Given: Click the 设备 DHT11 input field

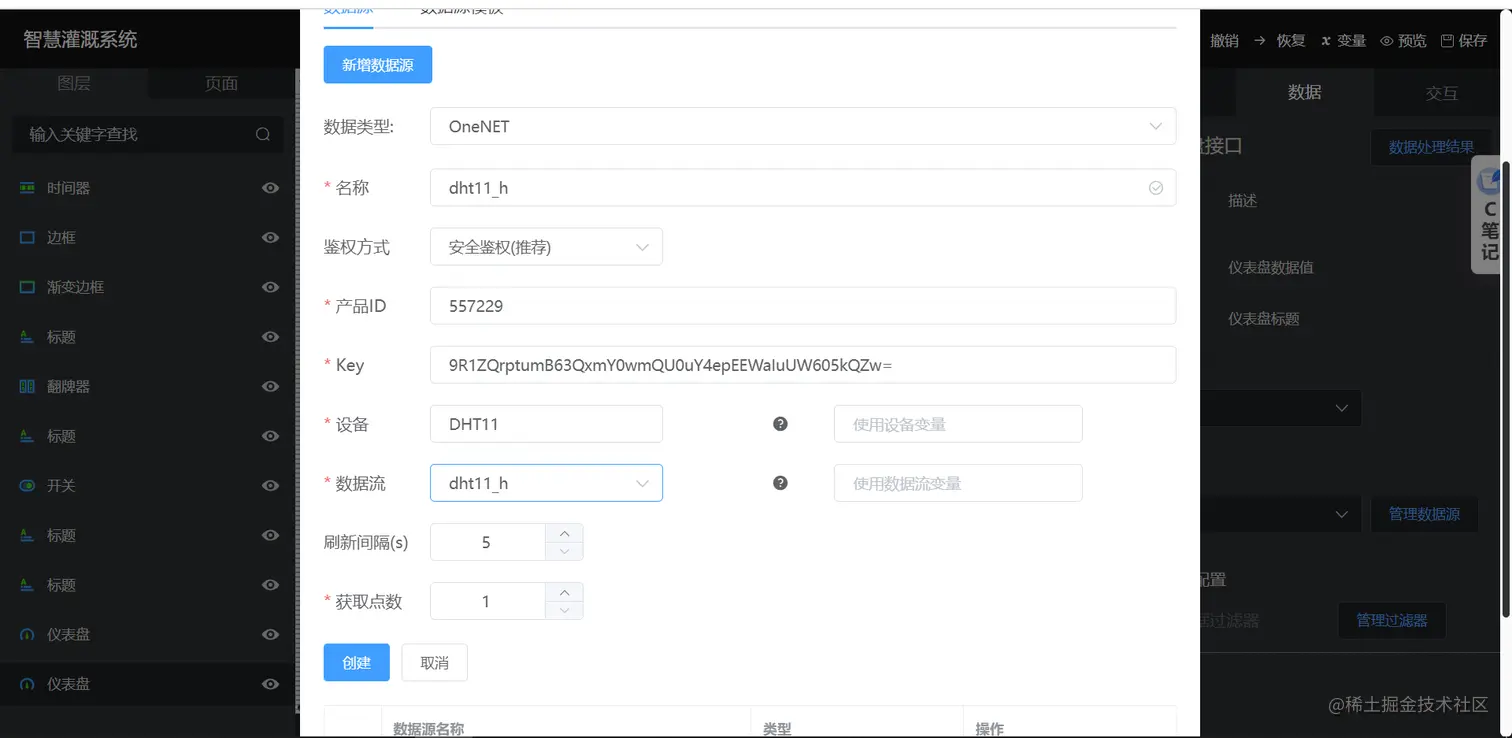Looking at the screenshot, I should 546,424.
